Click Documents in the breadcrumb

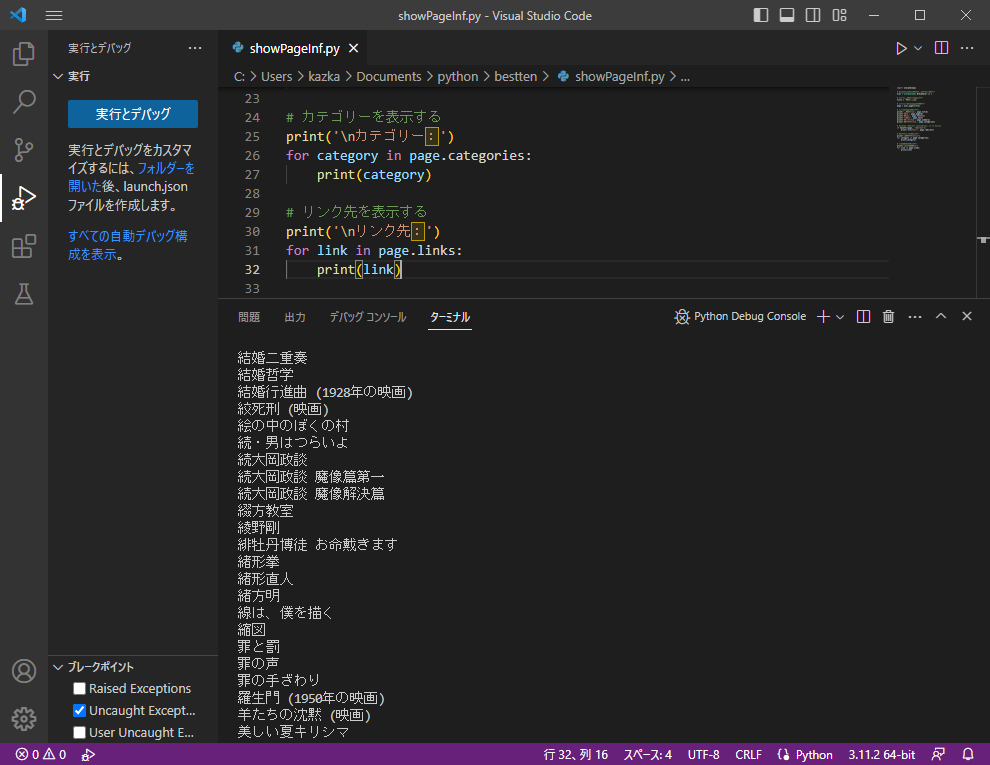(388, 76)
